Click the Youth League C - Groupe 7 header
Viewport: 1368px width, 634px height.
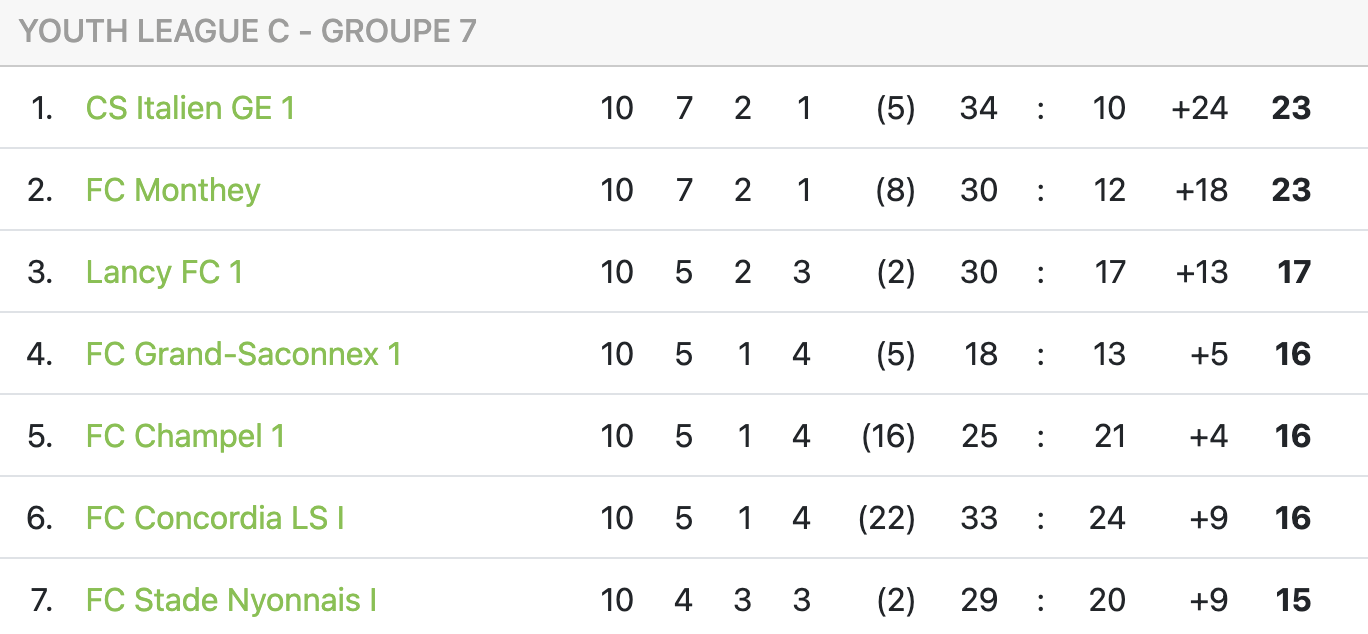point(248,32)
